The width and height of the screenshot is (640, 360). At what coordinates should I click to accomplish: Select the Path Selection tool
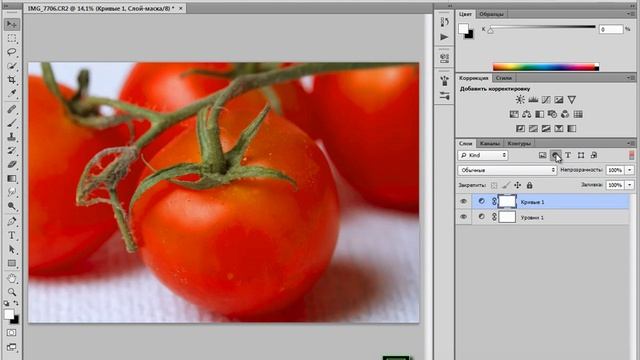[x=11, y=249]
